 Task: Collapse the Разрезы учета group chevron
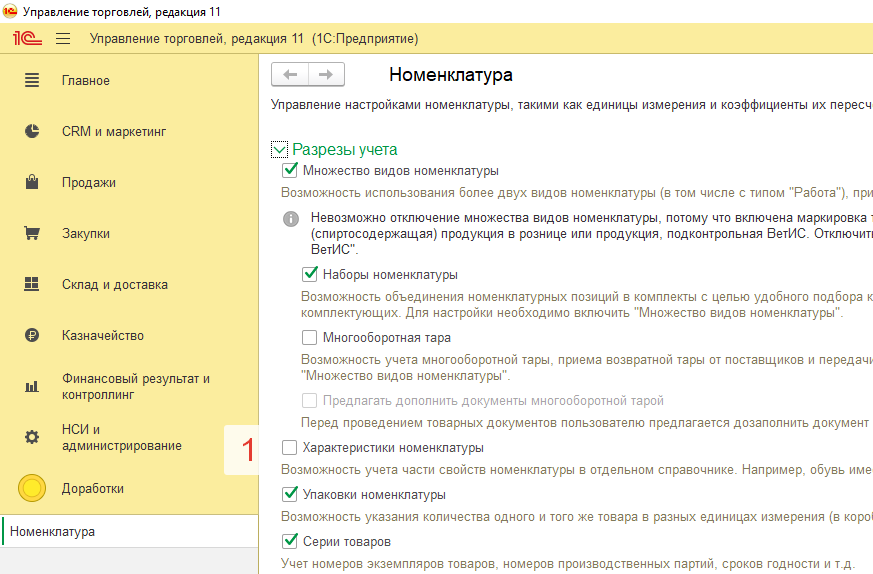(279, 149)
